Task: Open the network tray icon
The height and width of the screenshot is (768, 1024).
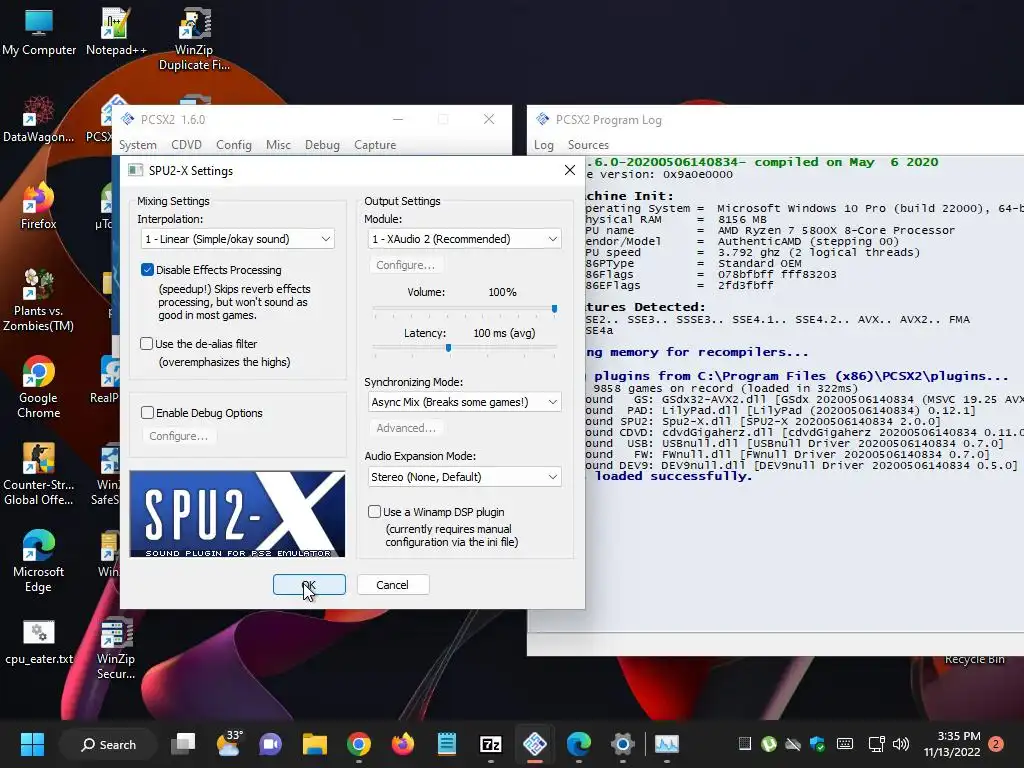Action: click(876, 744)
